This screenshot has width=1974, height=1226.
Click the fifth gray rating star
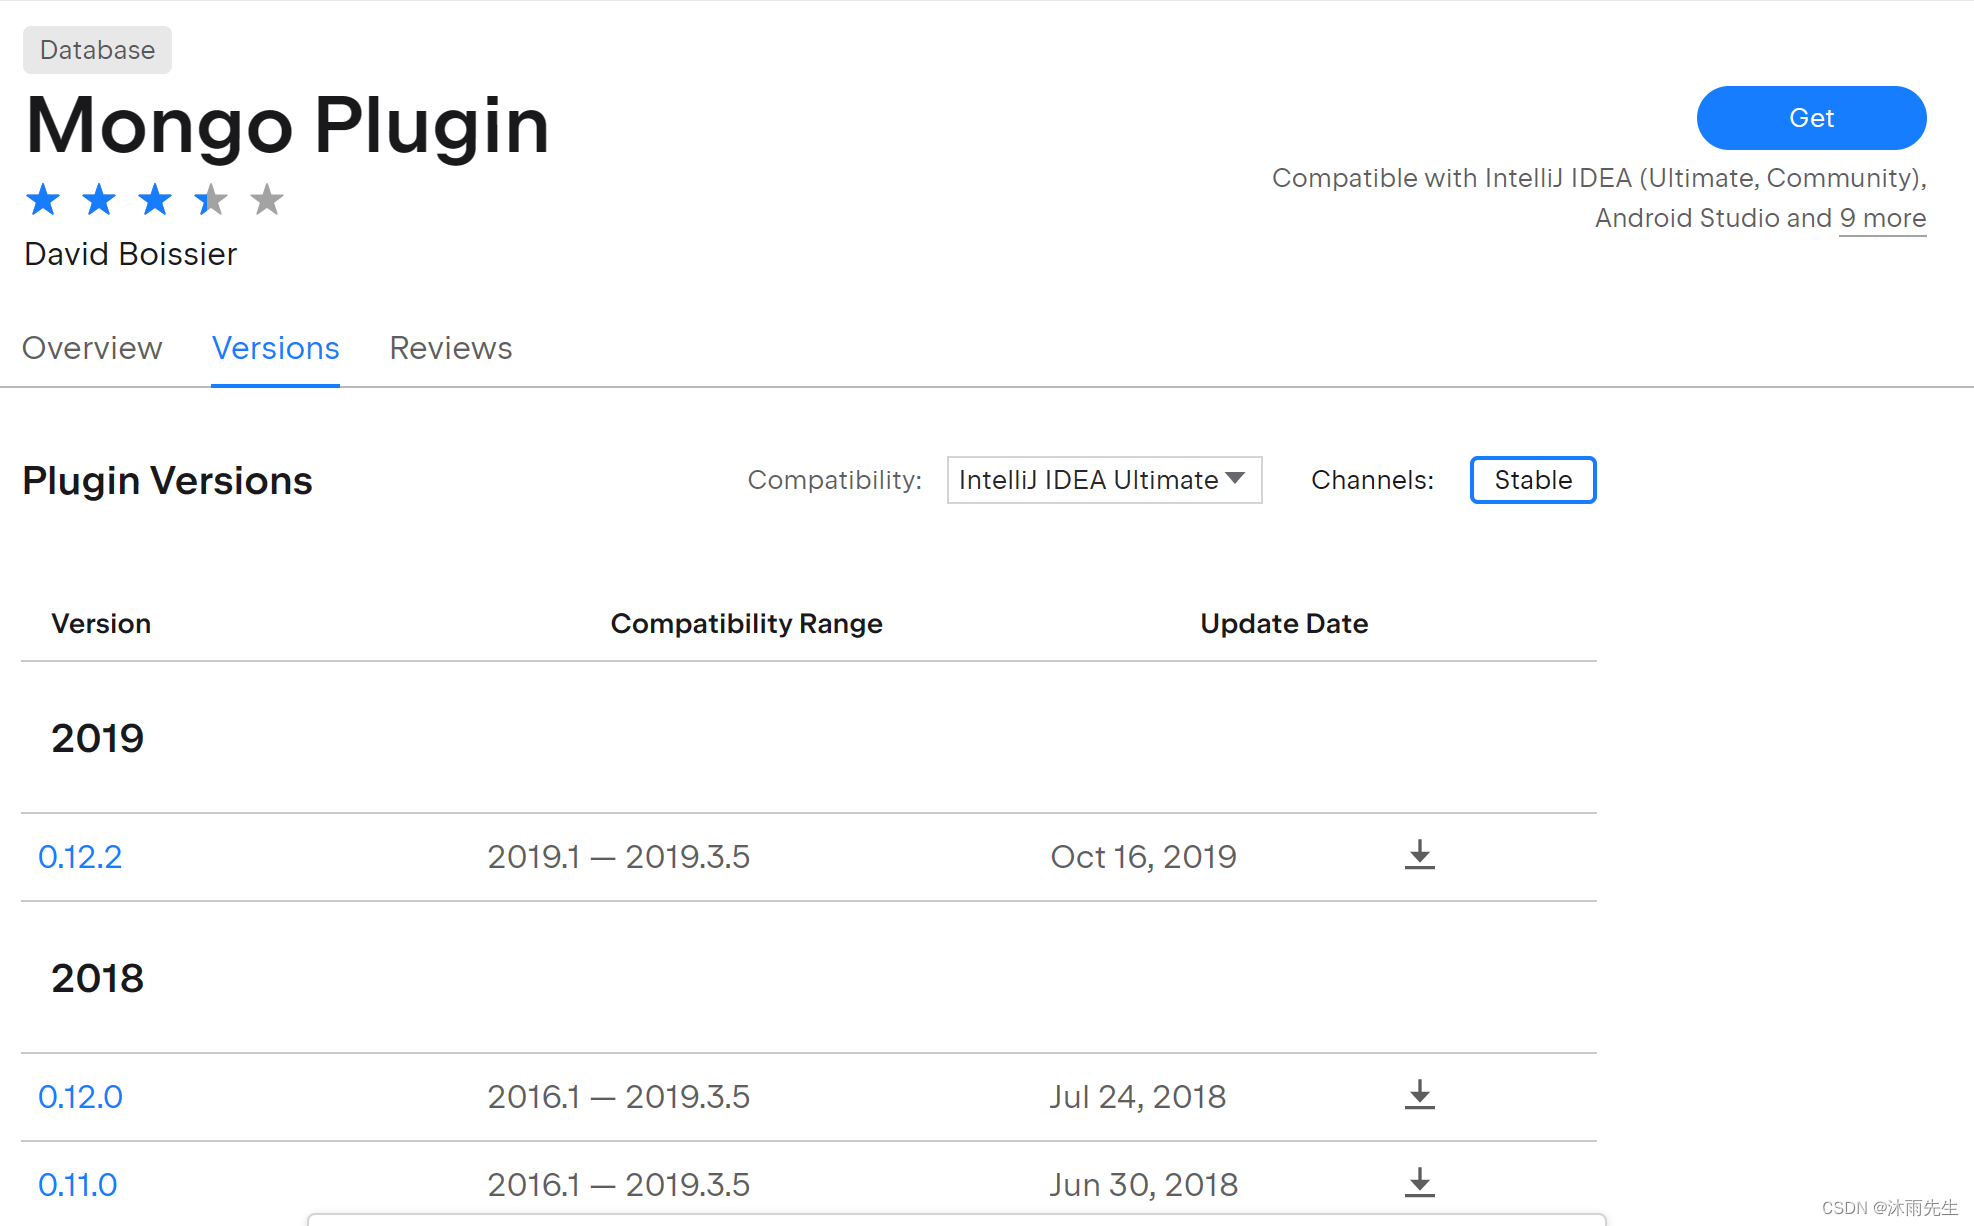click(x=267, y=200)
